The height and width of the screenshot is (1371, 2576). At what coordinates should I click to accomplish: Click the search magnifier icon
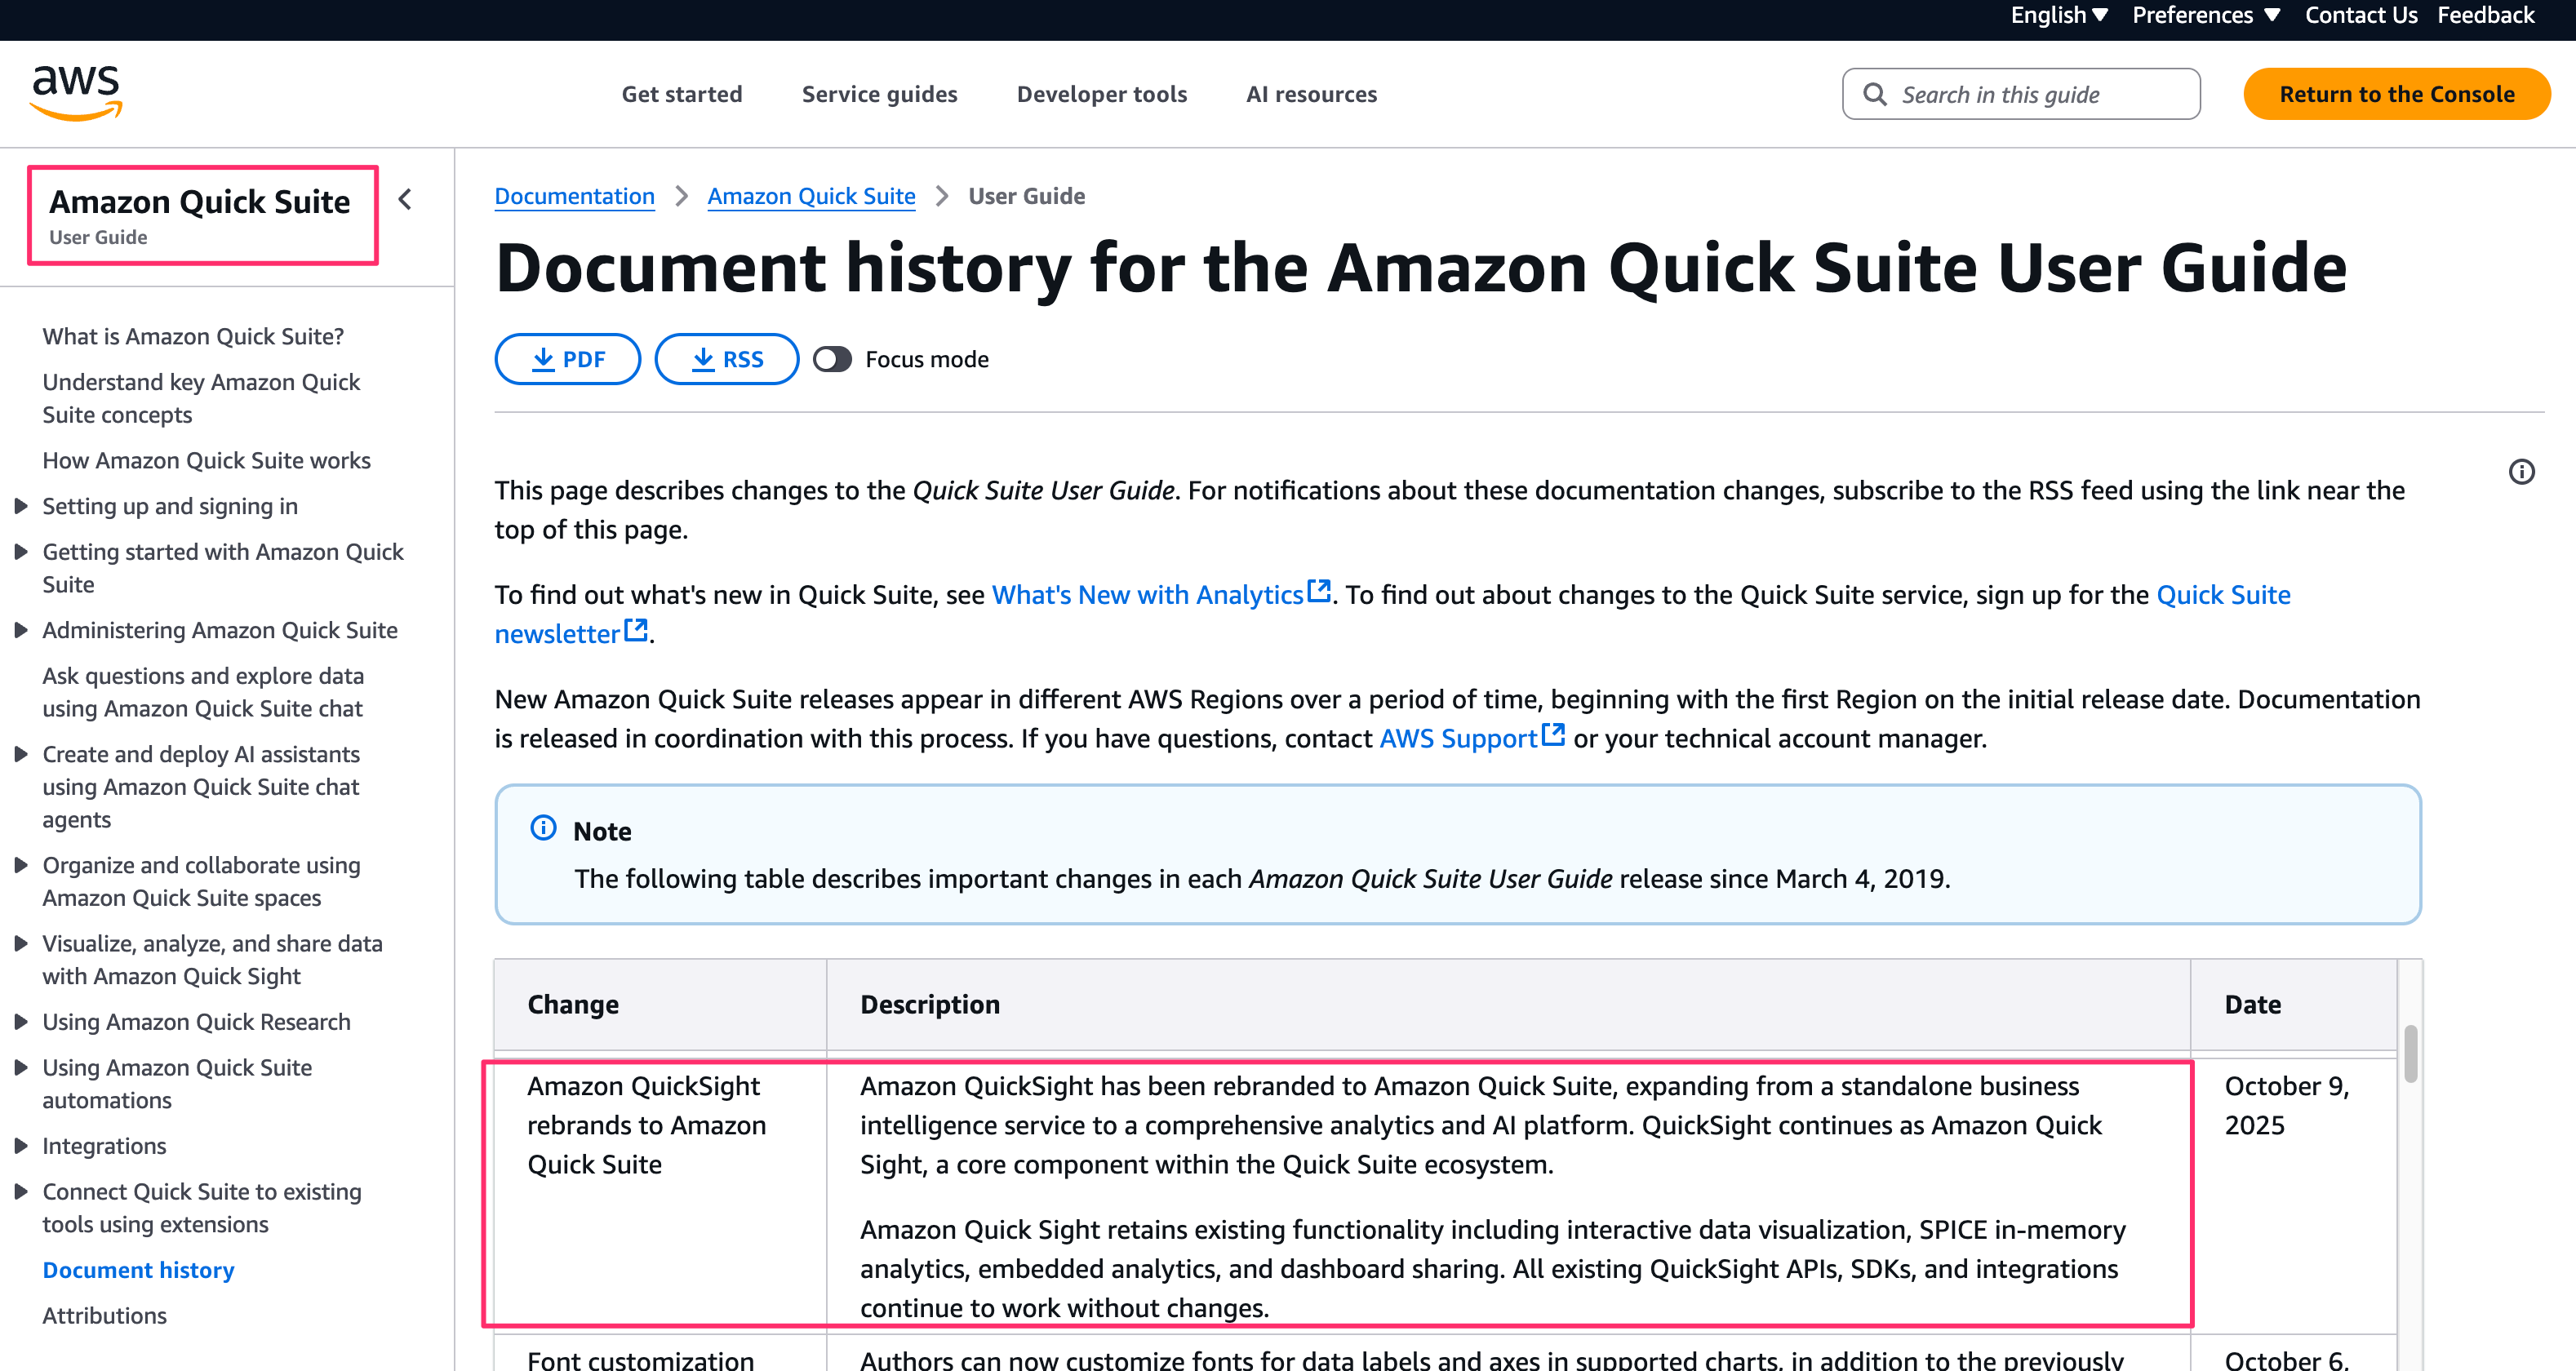click(1875, 94)
